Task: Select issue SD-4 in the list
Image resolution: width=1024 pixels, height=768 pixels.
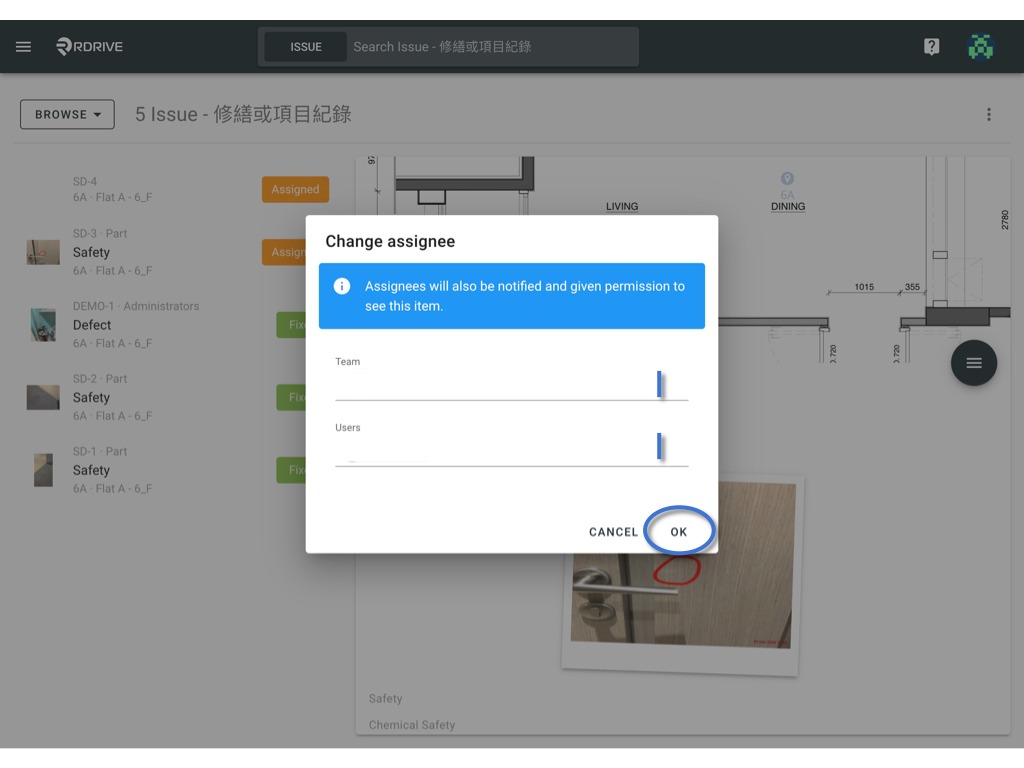Action: coord(178,189)
